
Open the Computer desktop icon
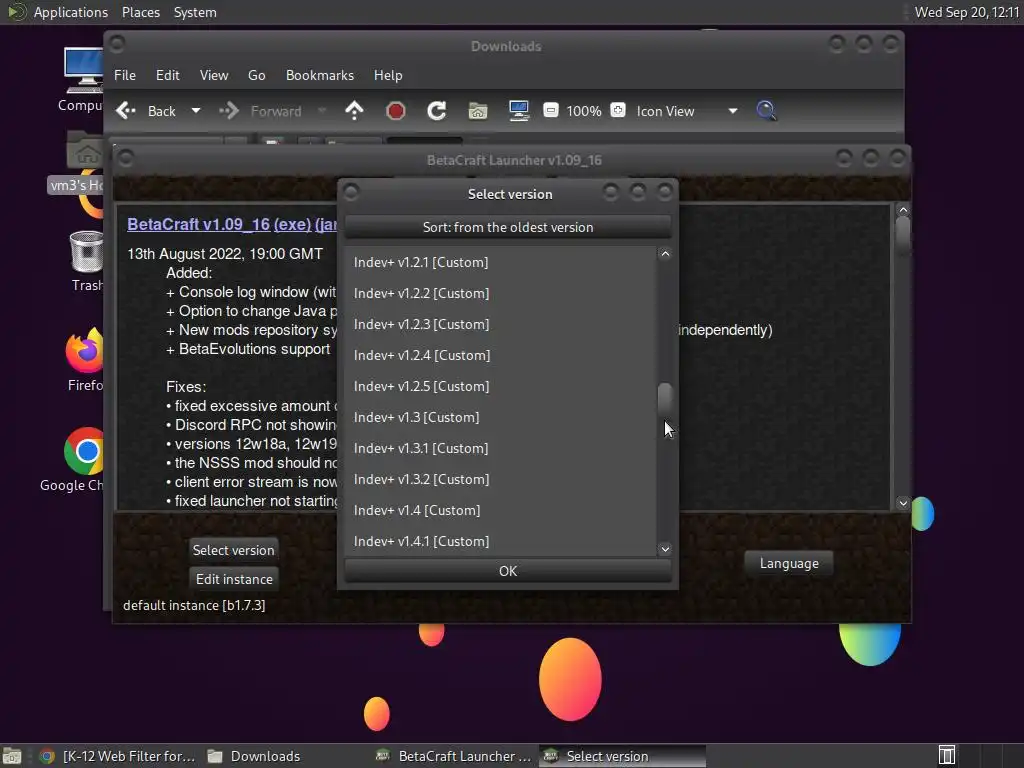click(82, 80)
